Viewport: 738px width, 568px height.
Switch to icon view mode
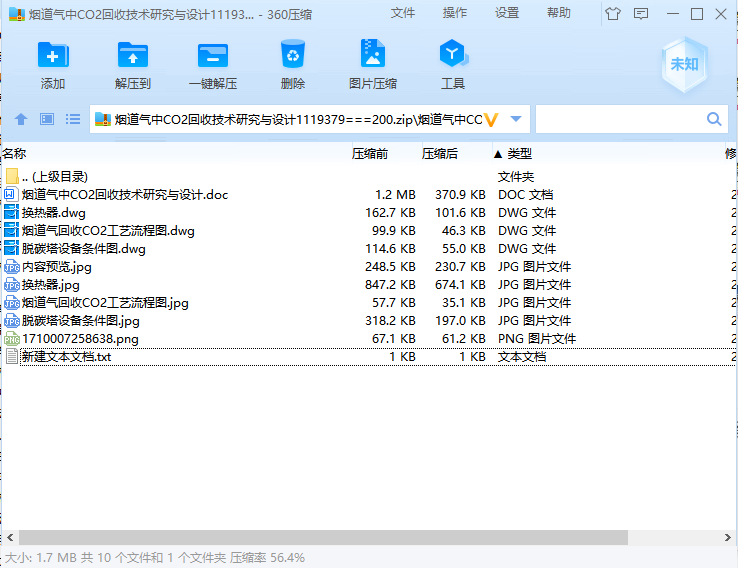click(x=47, y=119)
